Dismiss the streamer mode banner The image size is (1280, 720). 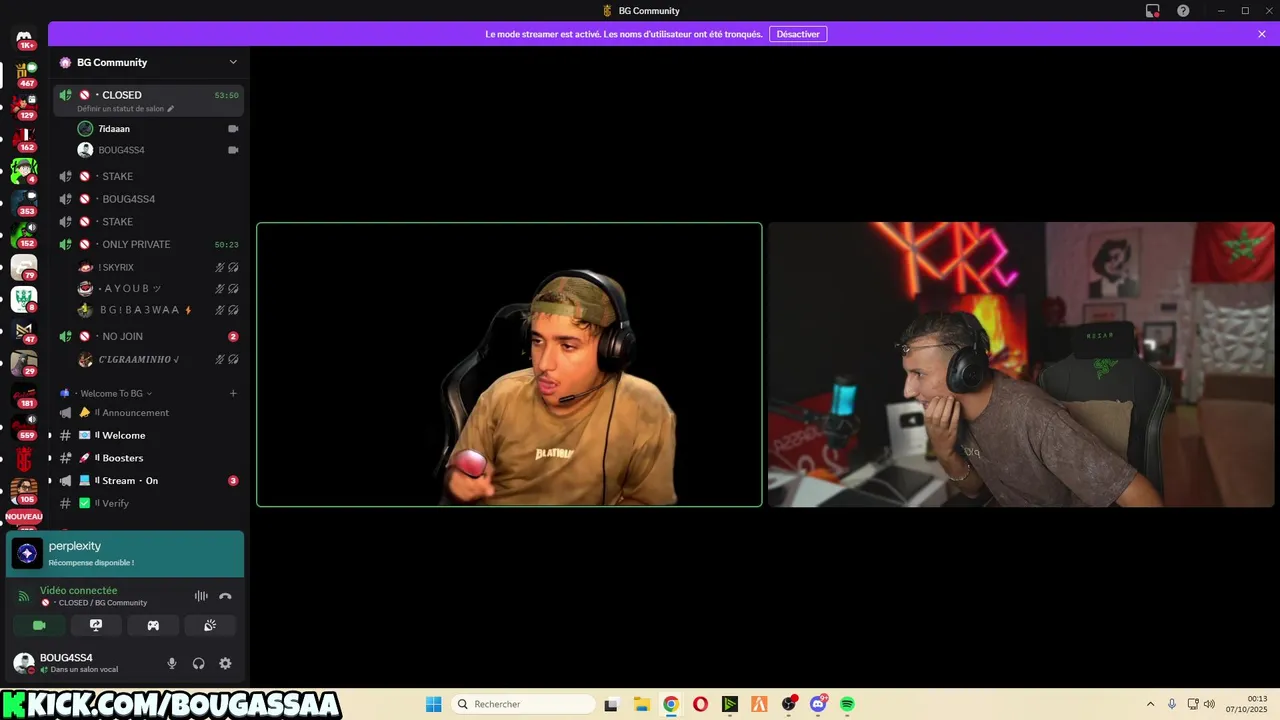(1262, 34)
